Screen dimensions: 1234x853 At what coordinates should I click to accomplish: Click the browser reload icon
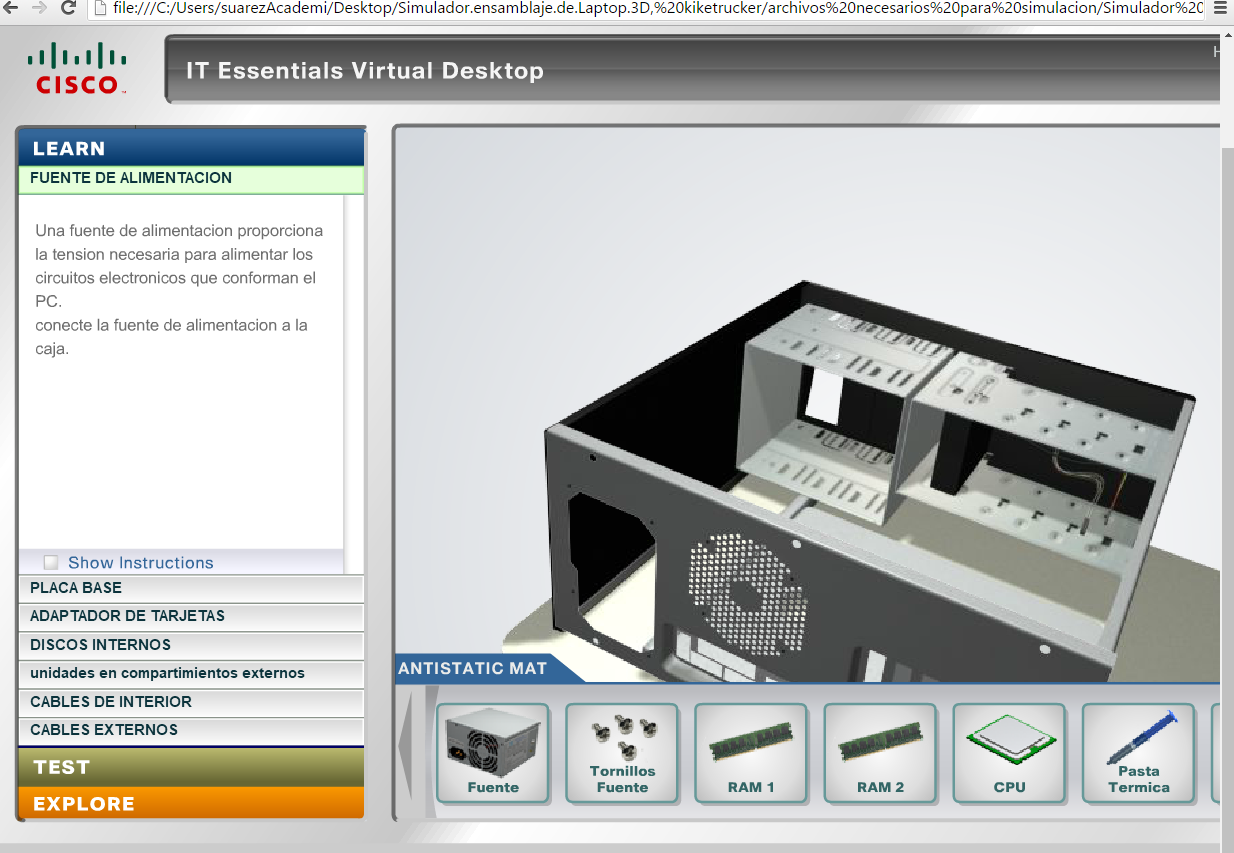68,9
